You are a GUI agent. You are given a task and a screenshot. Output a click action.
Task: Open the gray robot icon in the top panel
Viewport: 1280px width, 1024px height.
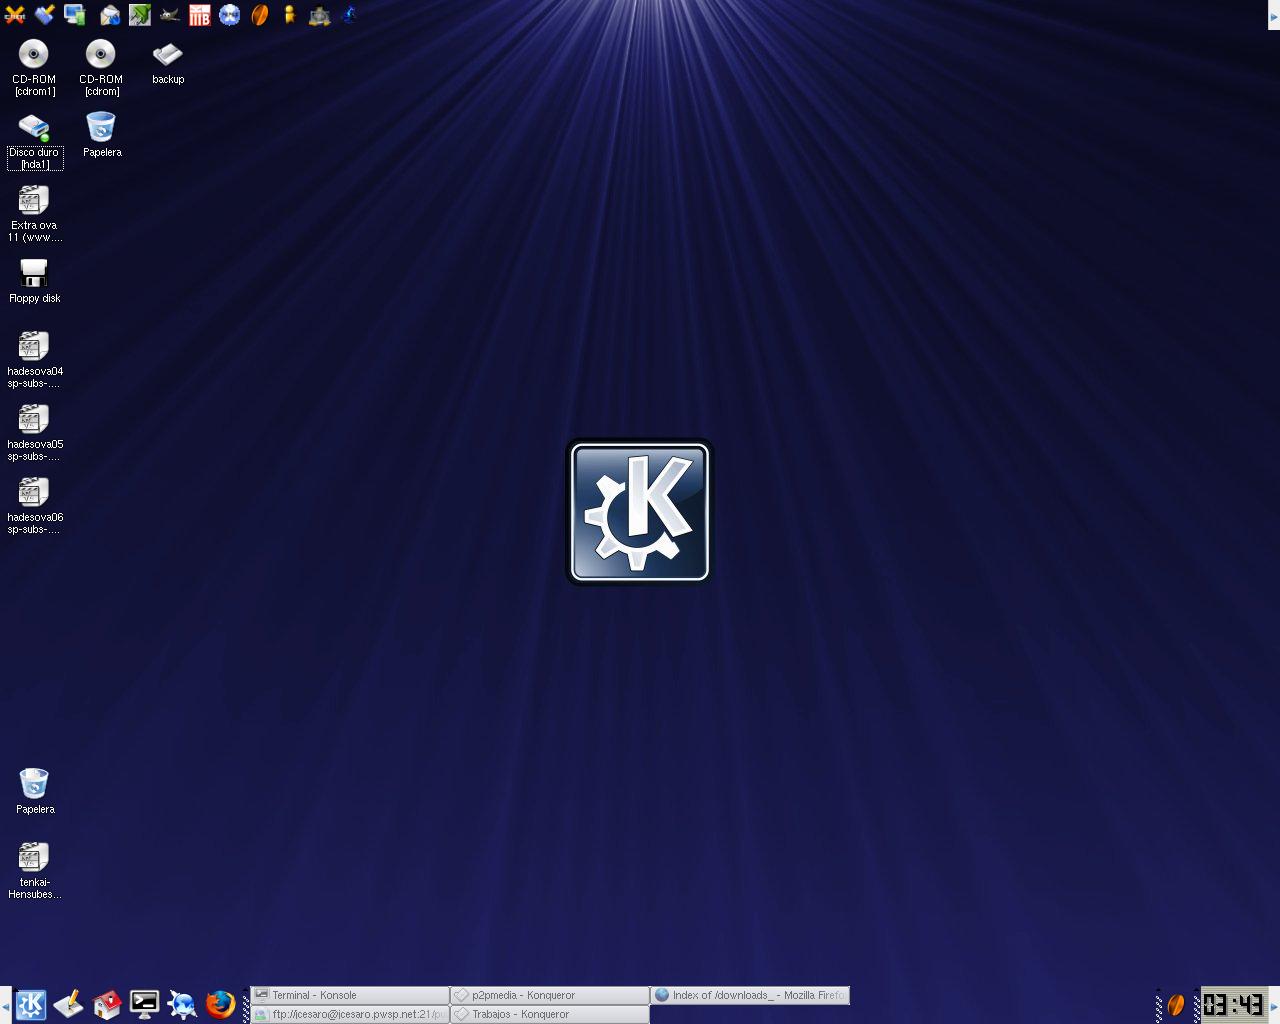click(319, 15)
